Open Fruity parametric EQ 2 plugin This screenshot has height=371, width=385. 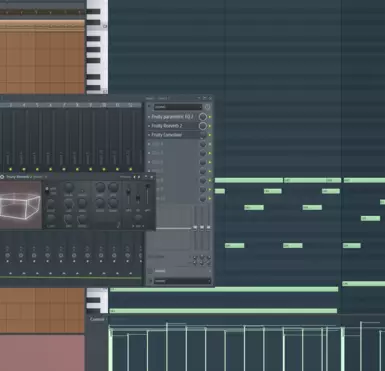[172, 117]
